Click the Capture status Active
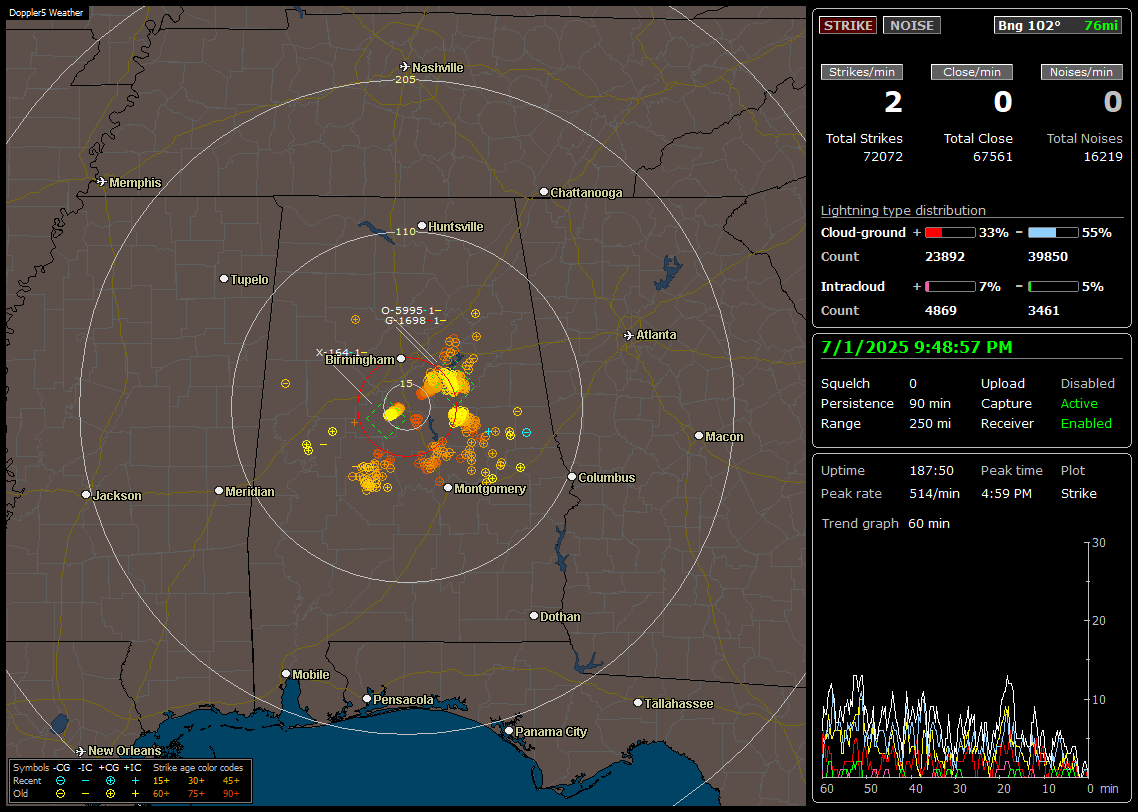This screenshot has width=1138, height=812. [x=1078, y=403]
